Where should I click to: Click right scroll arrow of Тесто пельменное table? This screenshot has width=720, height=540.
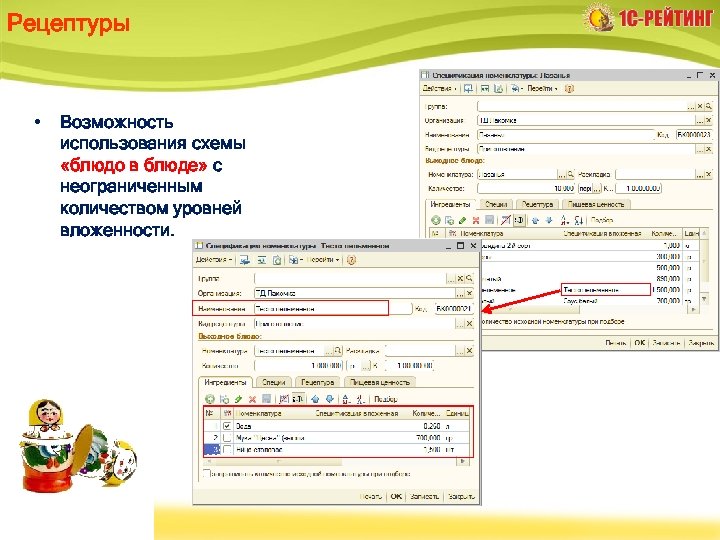click(463, 461)
